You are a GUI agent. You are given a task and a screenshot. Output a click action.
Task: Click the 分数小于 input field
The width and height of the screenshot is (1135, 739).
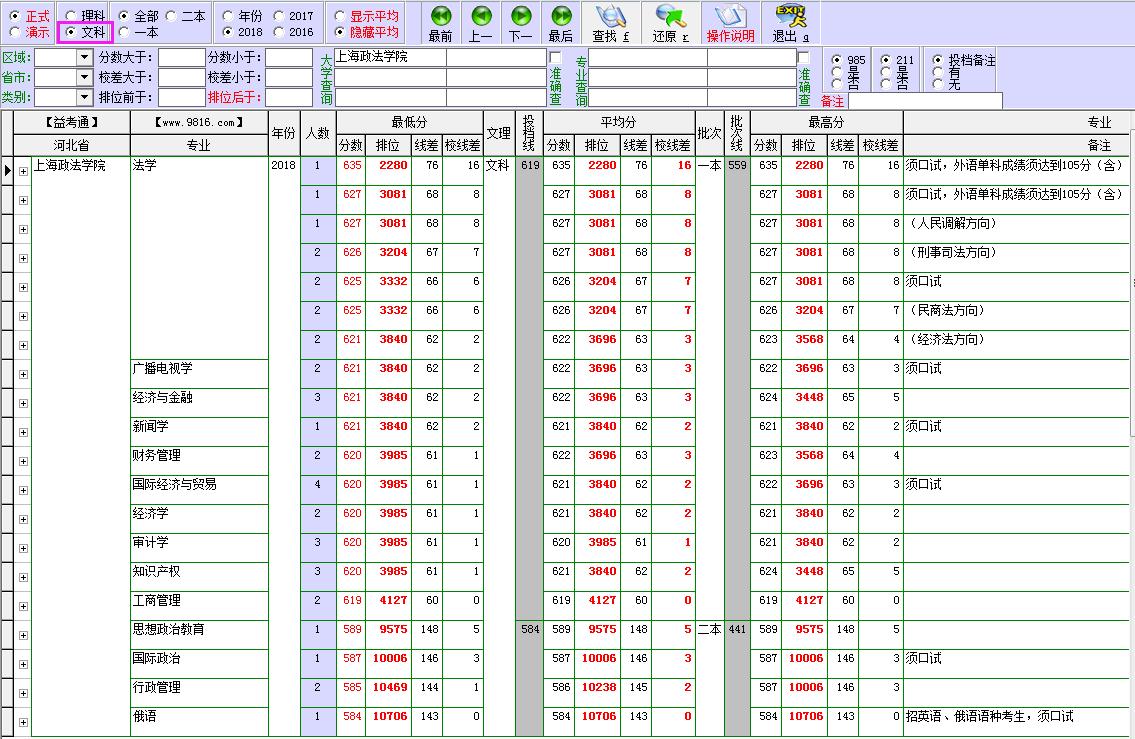(x=289, y=57)
